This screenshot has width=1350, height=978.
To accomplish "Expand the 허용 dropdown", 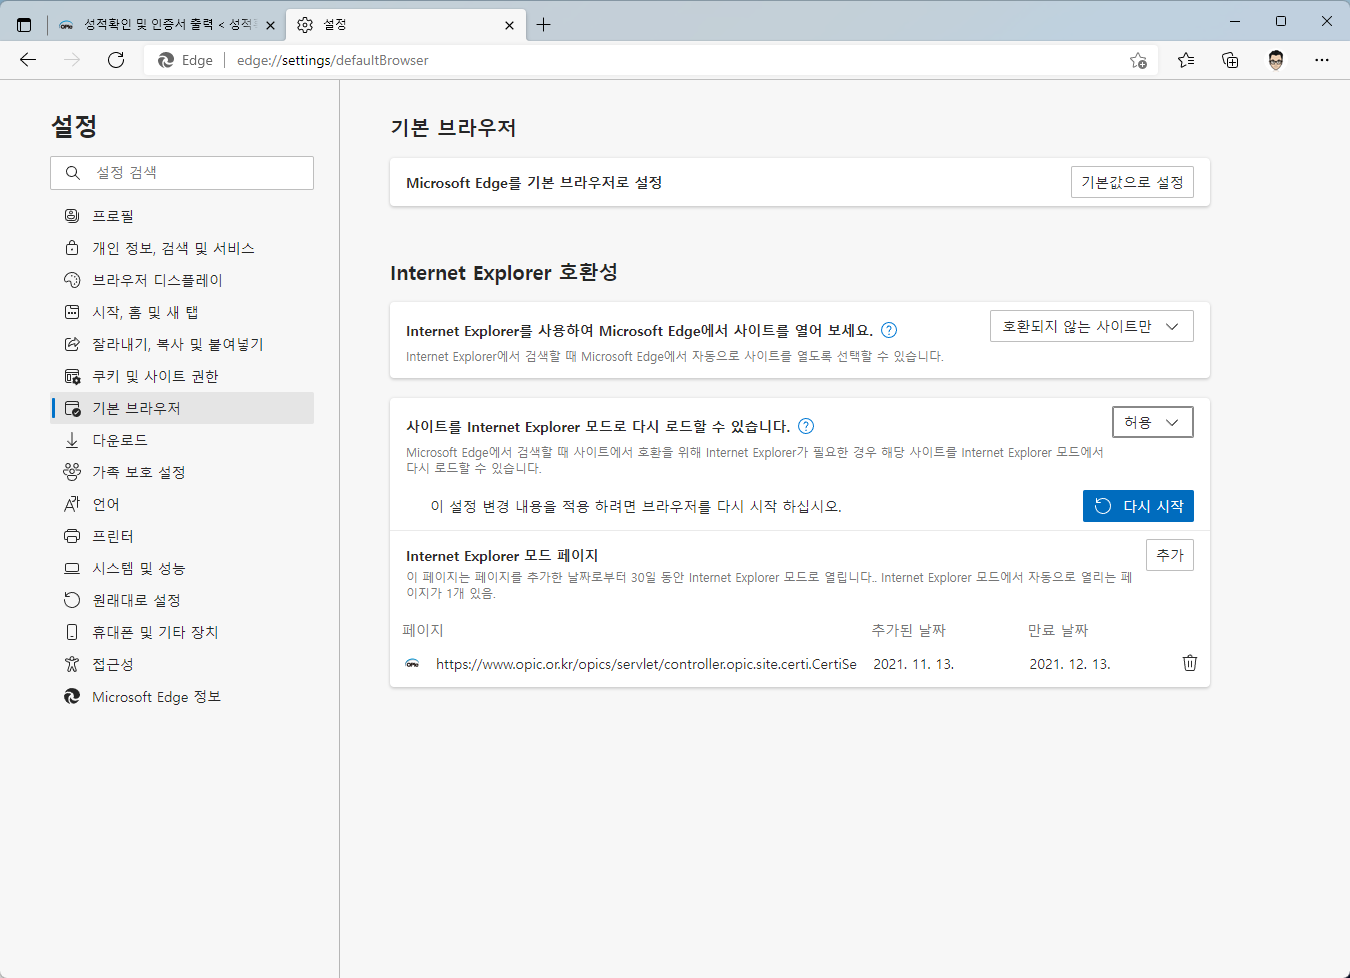I will 1153,422.
